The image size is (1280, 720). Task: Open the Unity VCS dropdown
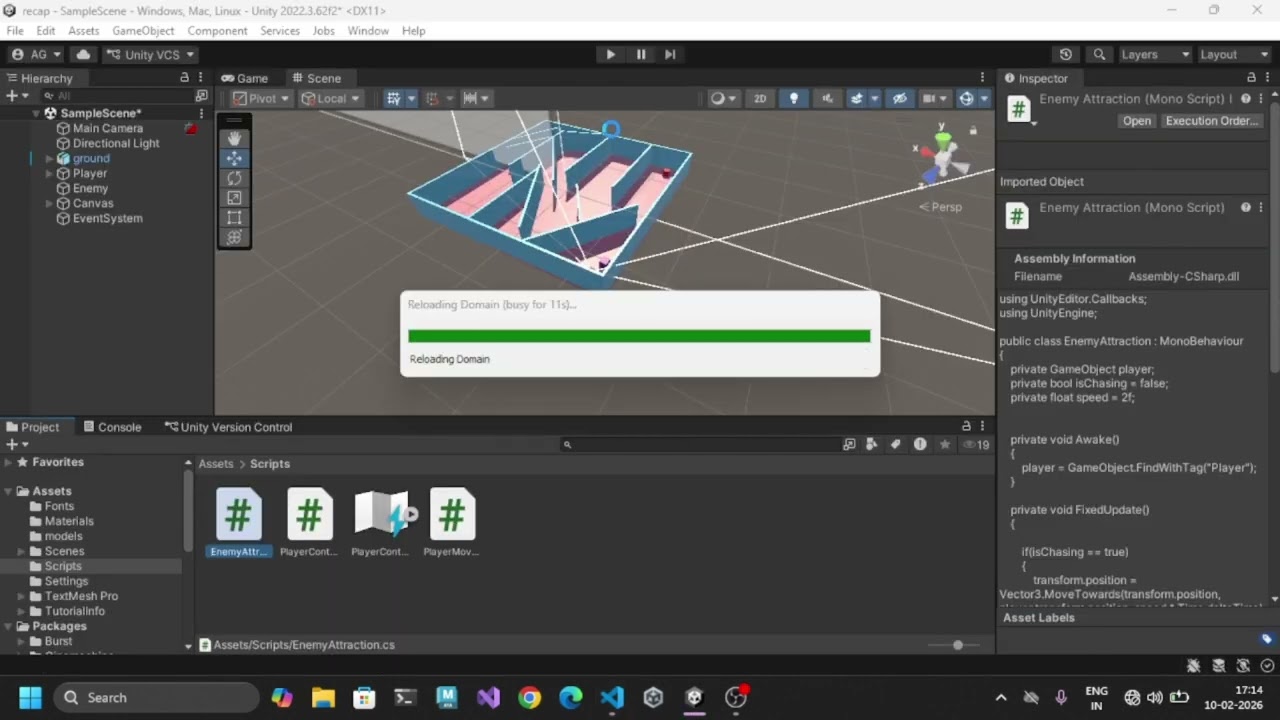click(x=151, y=55)
